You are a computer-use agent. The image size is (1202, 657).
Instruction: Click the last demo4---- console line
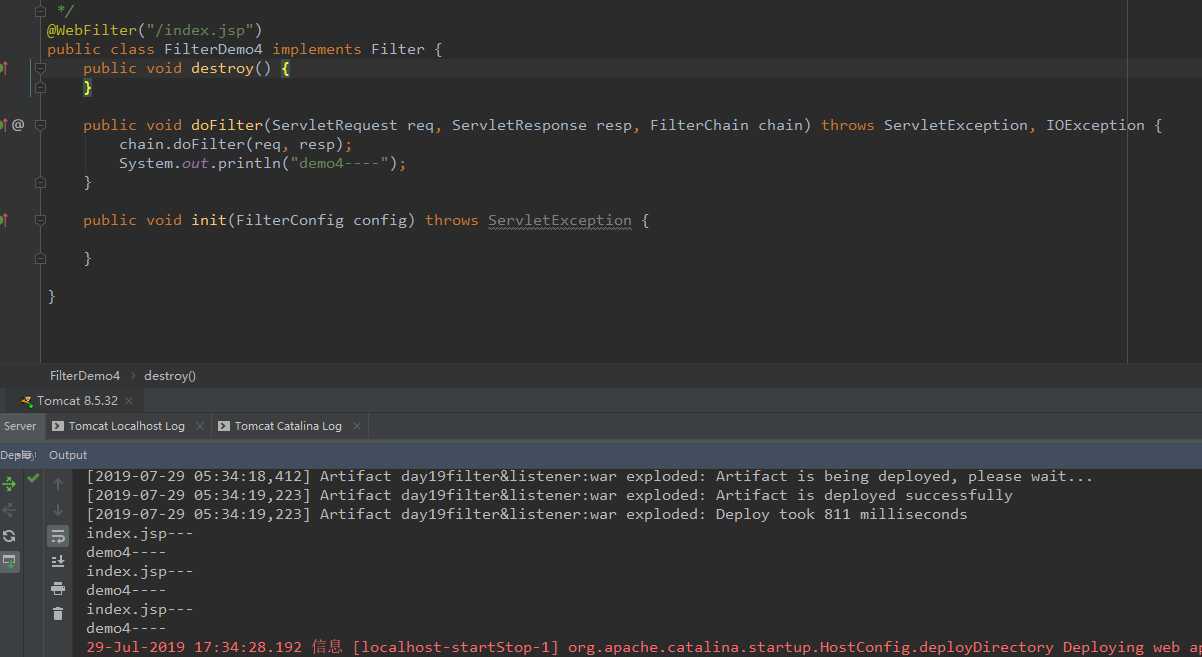tap(126, 628)
